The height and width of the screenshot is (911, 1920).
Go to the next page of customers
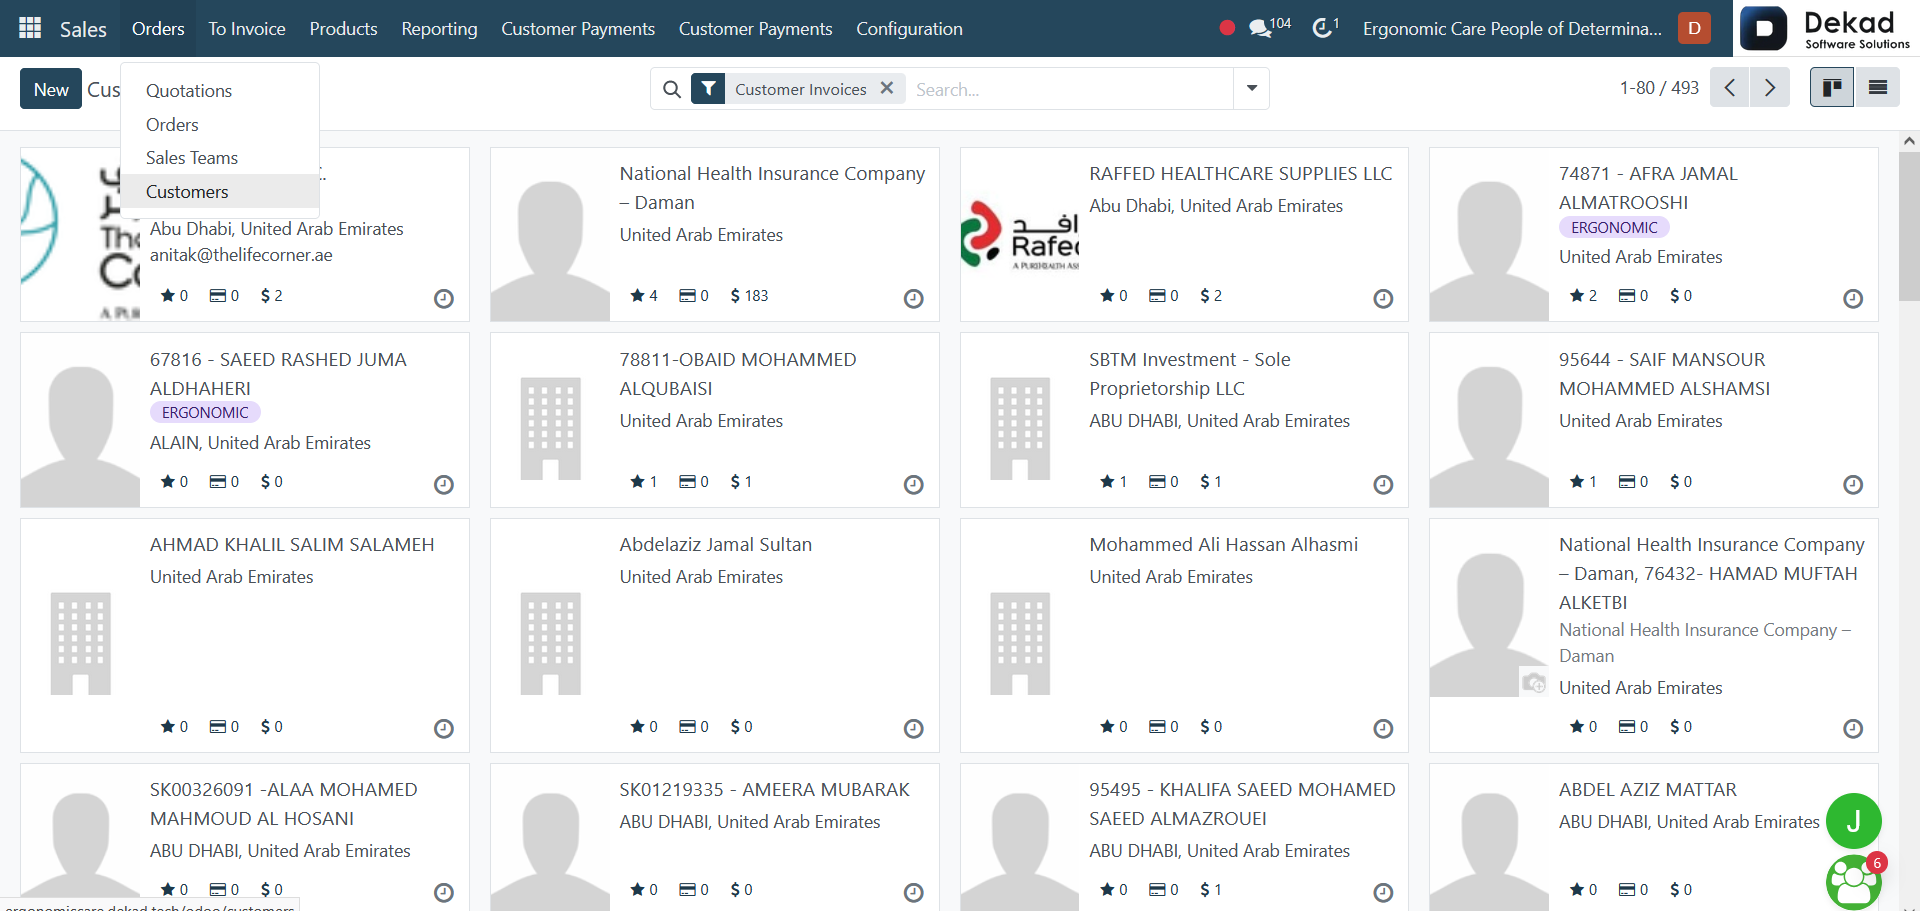1770,88
